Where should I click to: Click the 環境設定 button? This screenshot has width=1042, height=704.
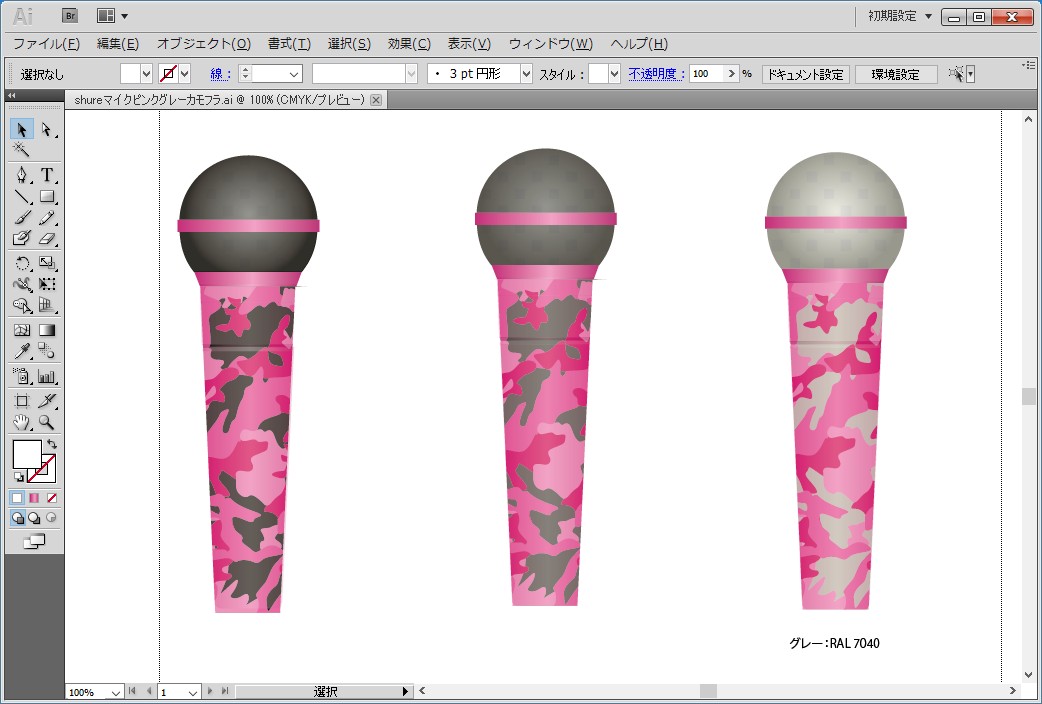point(895,74)
